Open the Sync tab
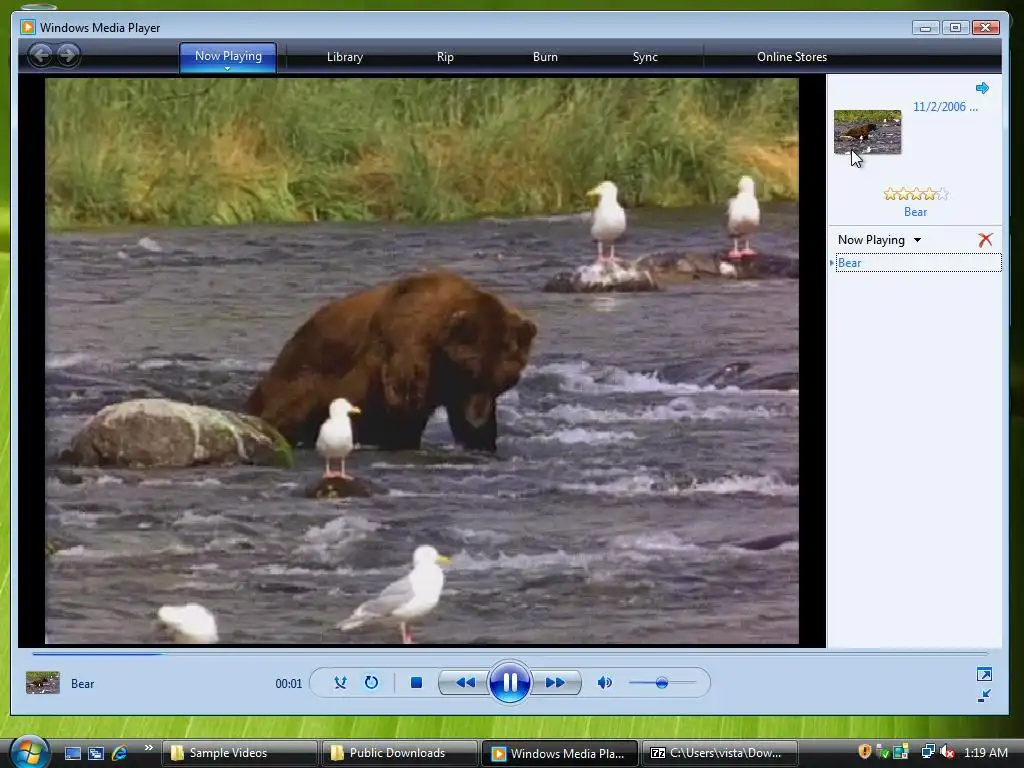 (x=645, y=57)
